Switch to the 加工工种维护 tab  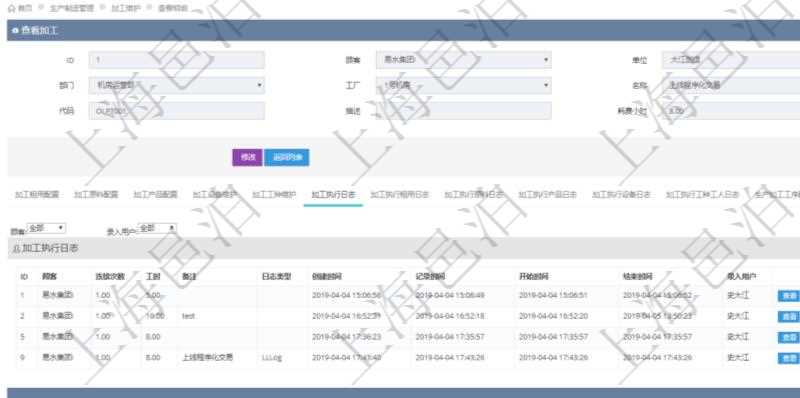pos(274,194)
